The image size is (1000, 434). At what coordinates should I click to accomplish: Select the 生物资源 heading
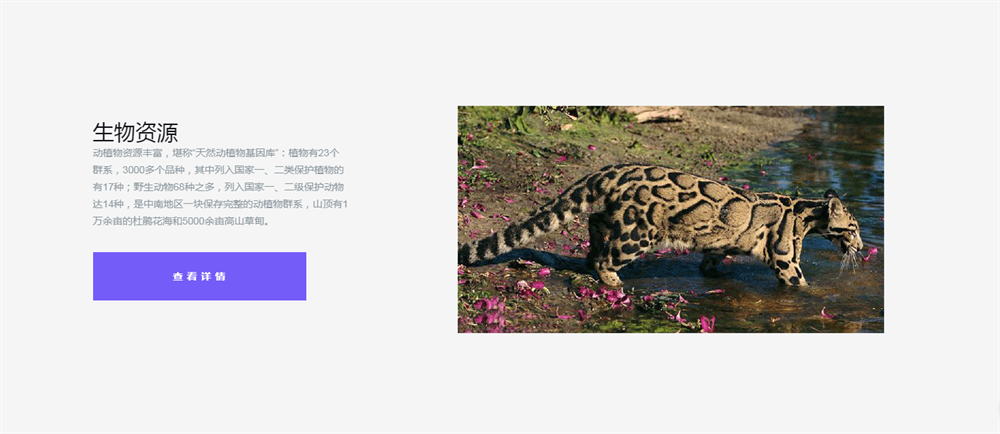(x=135, y=133)
